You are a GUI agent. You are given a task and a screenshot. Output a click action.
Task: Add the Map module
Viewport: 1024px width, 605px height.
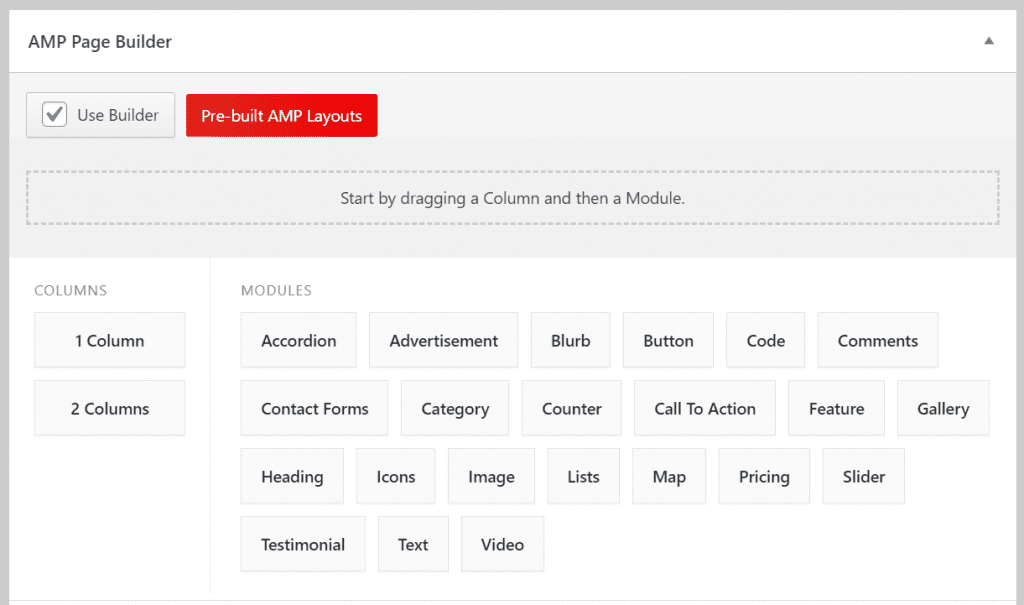[x=669, y=476]
